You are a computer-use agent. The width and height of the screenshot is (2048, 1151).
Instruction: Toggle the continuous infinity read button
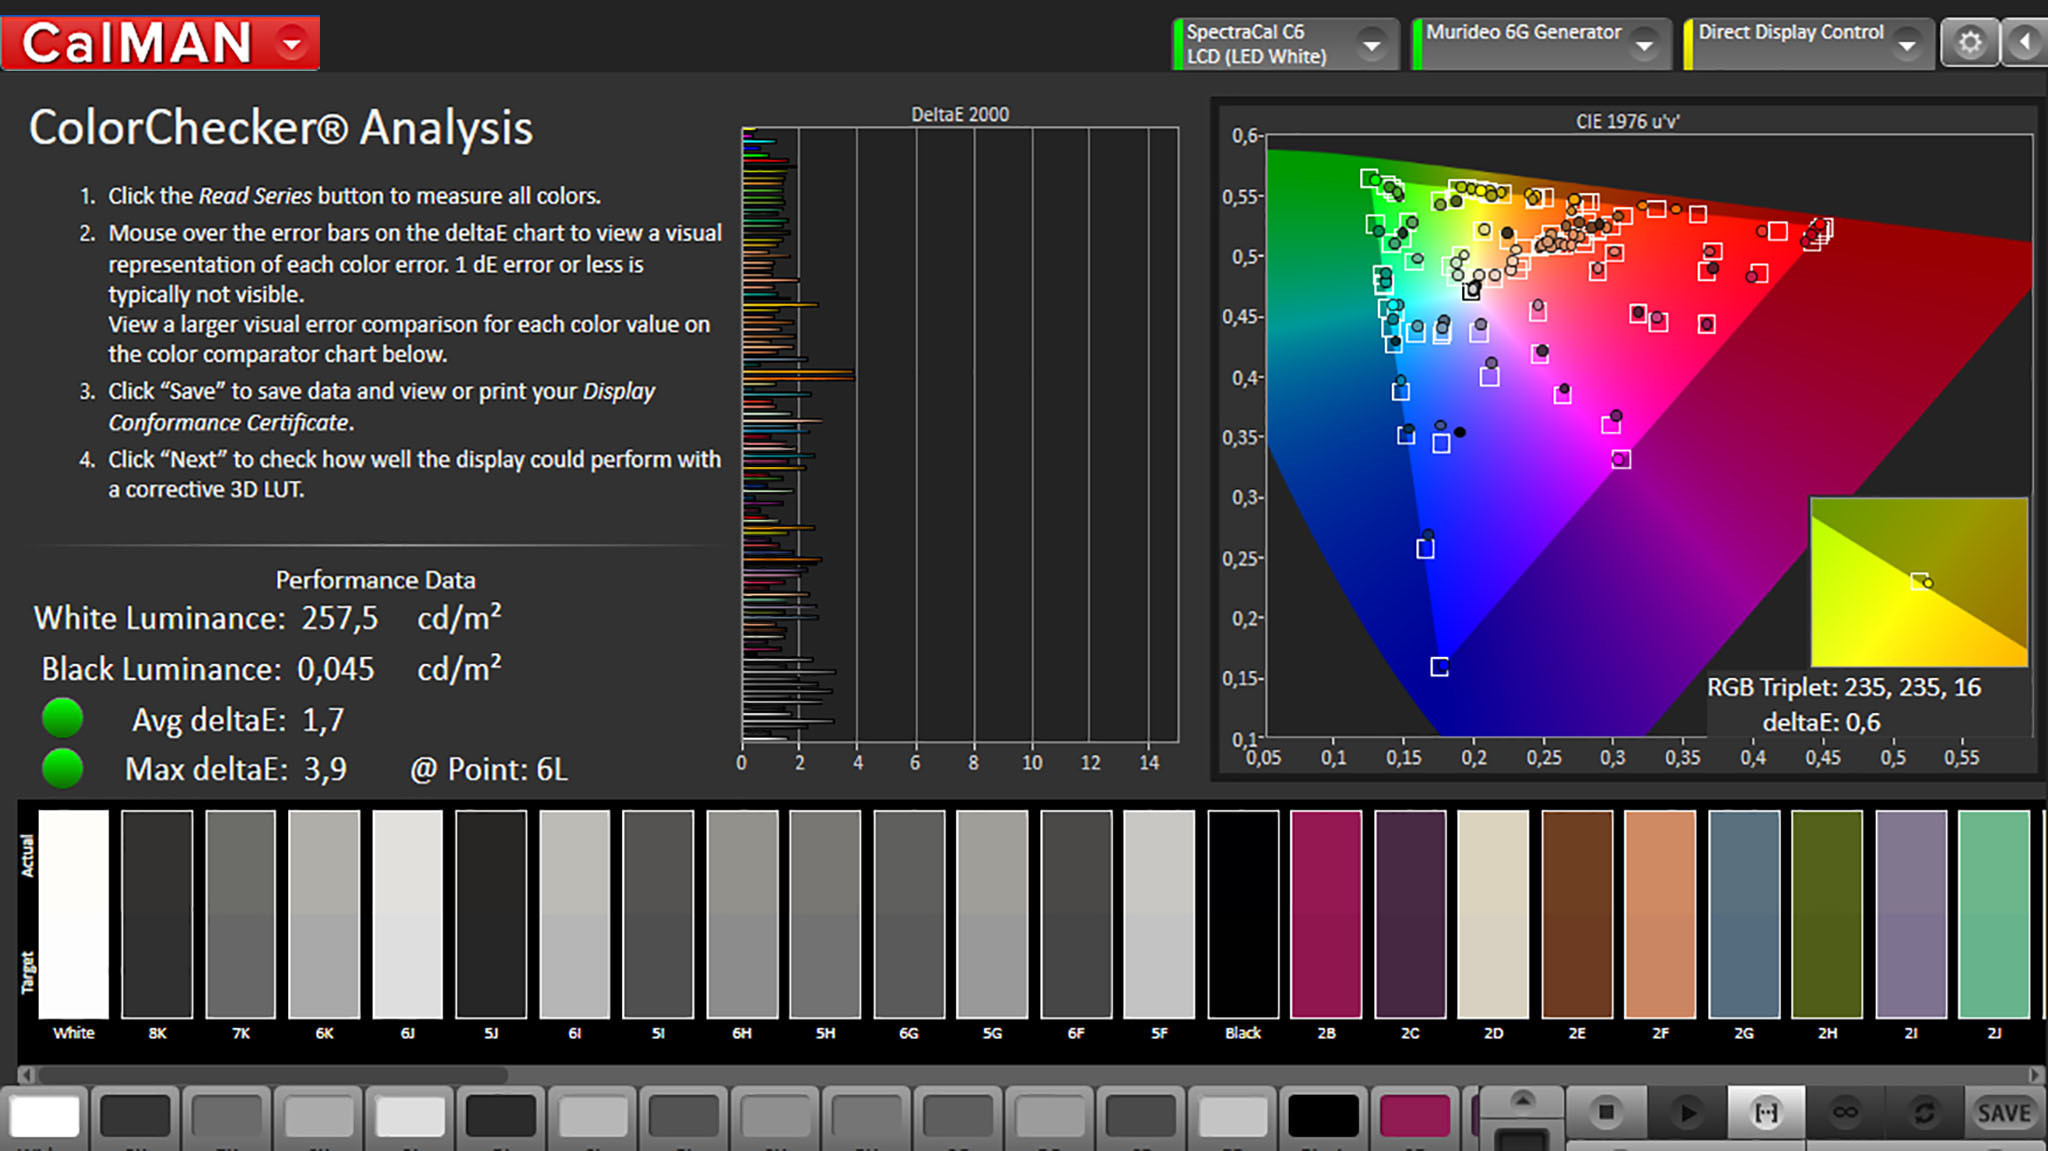pyautogui.click(x=1845, y=1112)
